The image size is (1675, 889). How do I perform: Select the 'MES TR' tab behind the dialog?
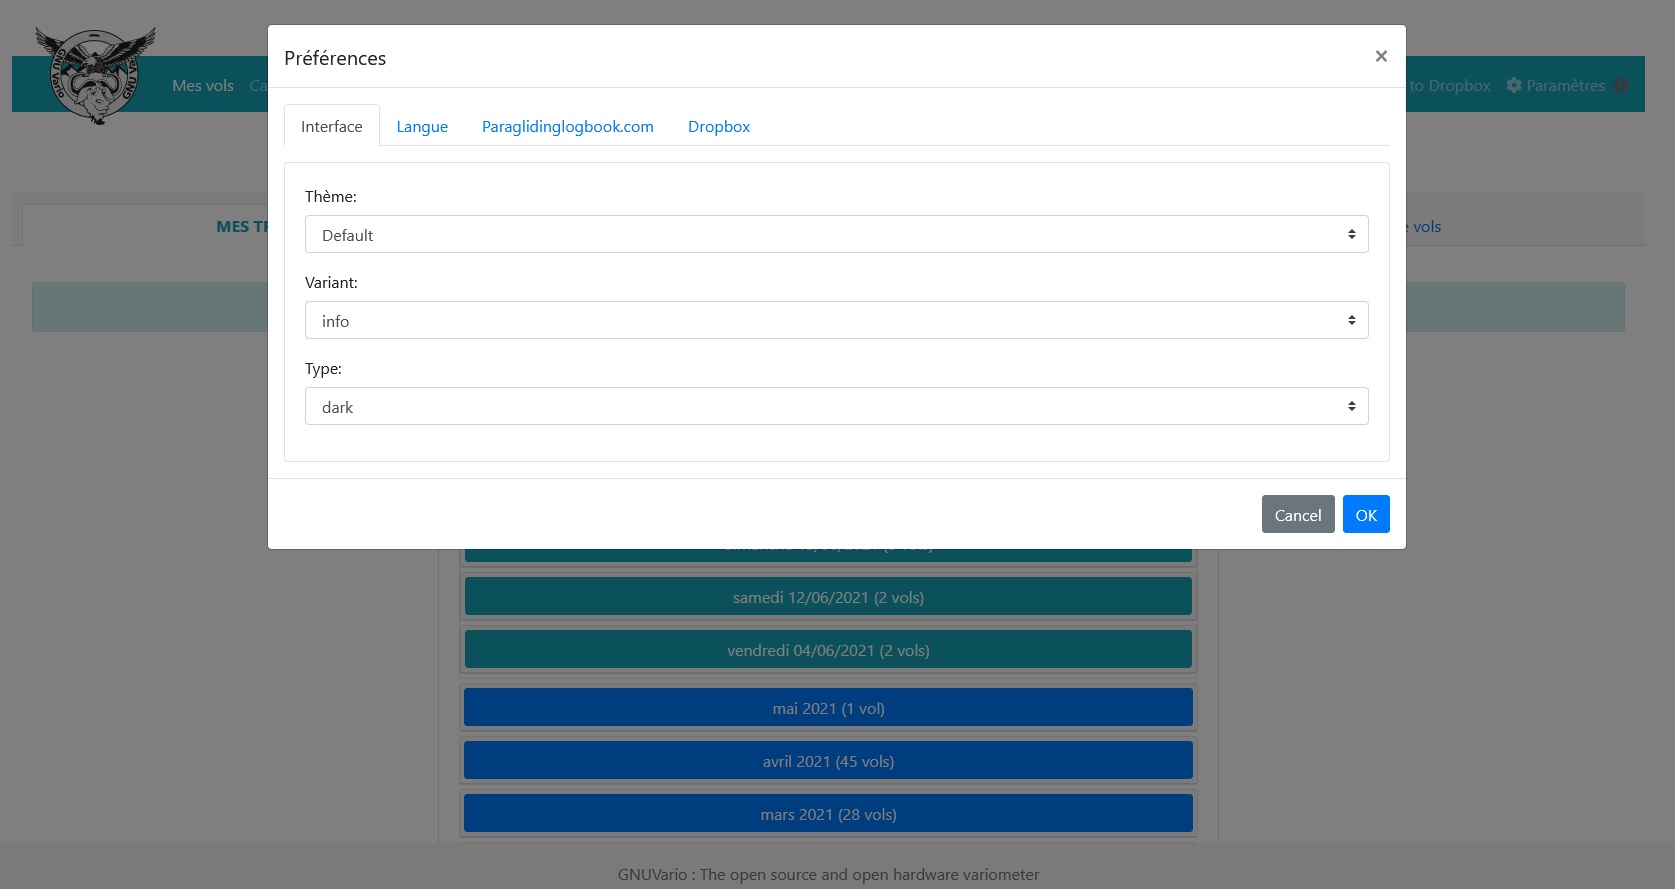(243, 226)
